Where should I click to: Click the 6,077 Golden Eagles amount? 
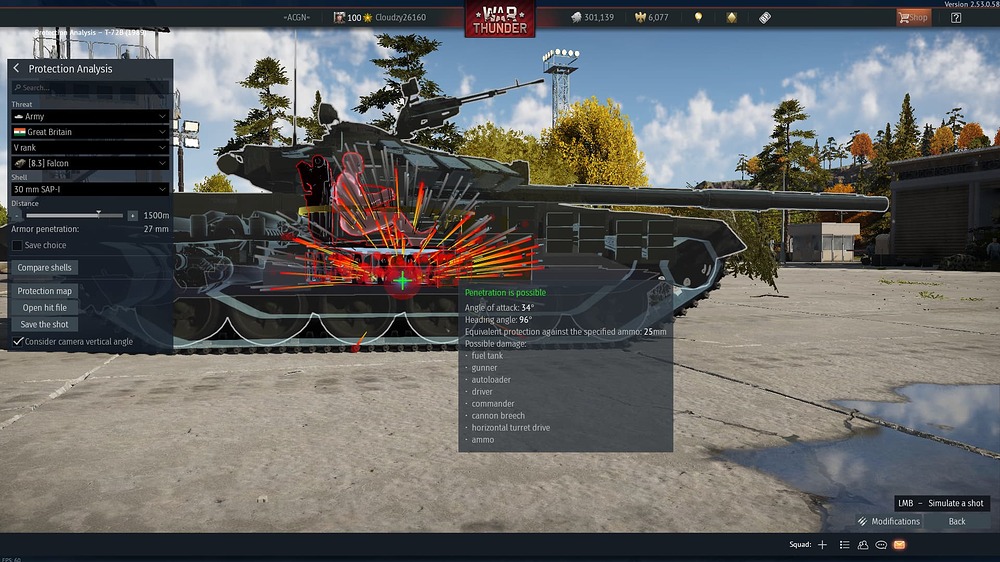[x=658, y=17]
